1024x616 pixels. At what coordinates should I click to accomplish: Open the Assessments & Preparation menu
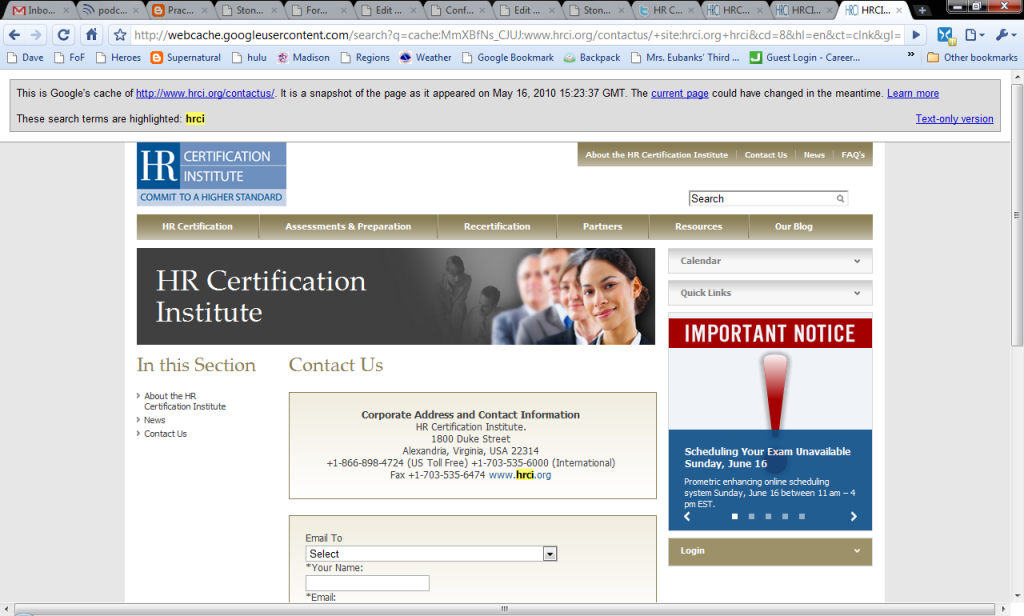pyautogui.click(x=348, y=227)
